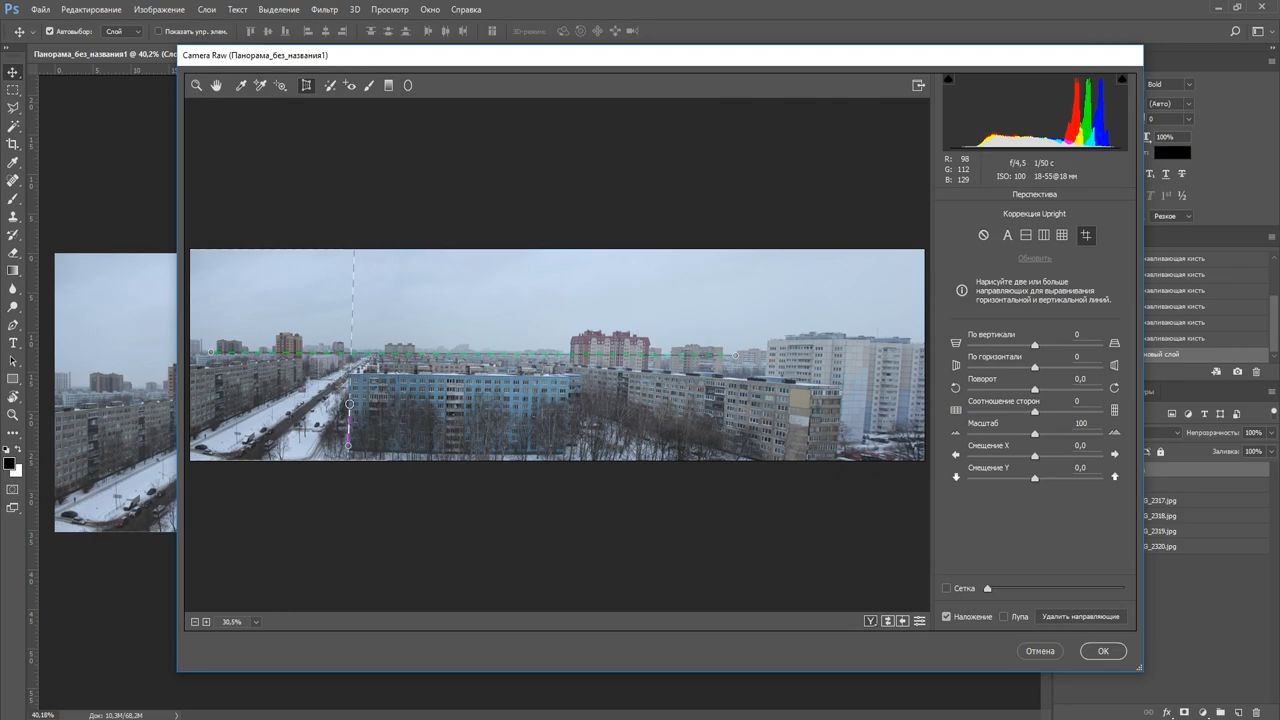Apply Full Upright correction

point(1062,235)
